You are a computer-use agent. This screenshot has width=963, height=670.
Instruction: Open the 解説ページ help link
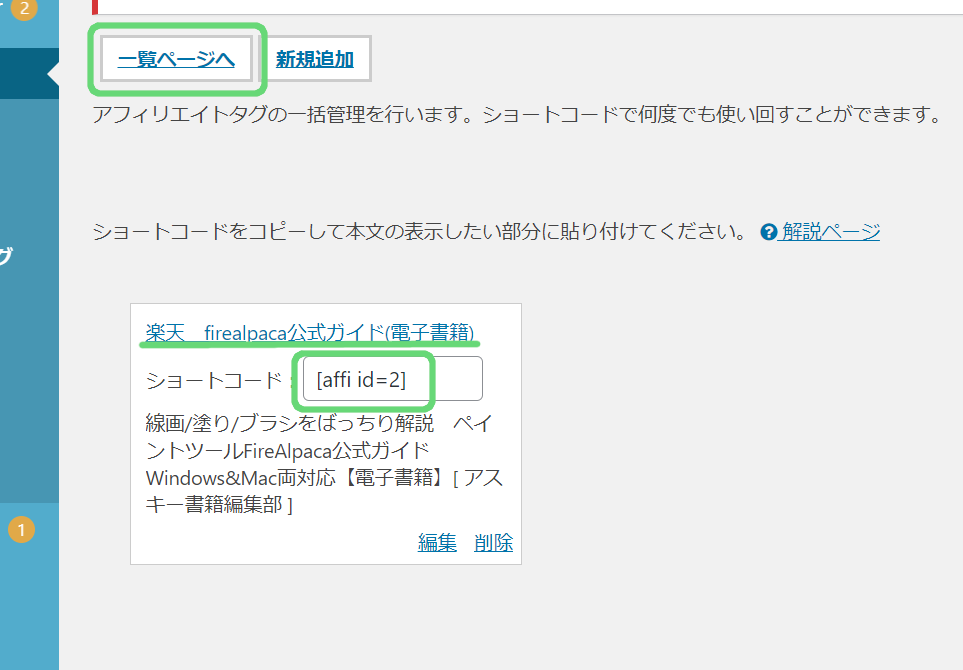click(x=830, y=232)
